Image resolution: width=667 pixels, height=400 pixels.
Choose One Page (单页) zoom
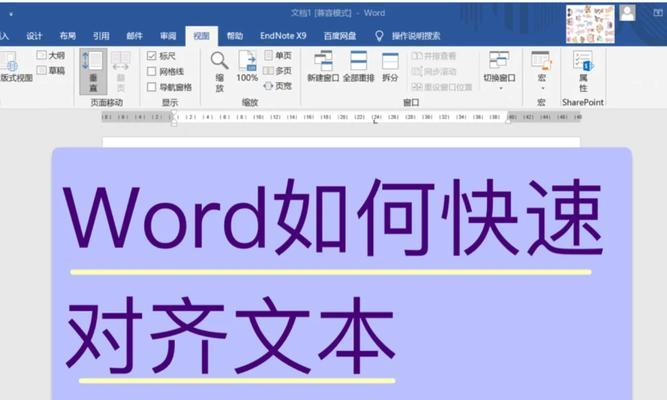click(x=278, y=55)
